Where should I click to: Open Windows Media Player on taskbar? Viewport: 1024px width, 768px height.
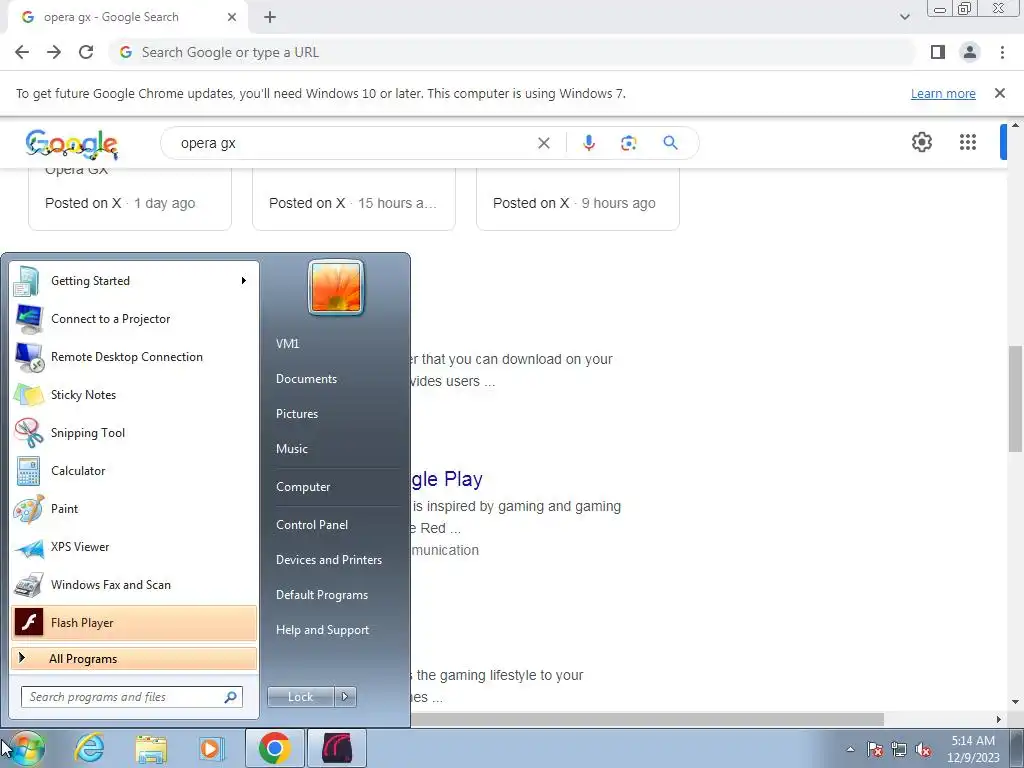tap(211, 748)
